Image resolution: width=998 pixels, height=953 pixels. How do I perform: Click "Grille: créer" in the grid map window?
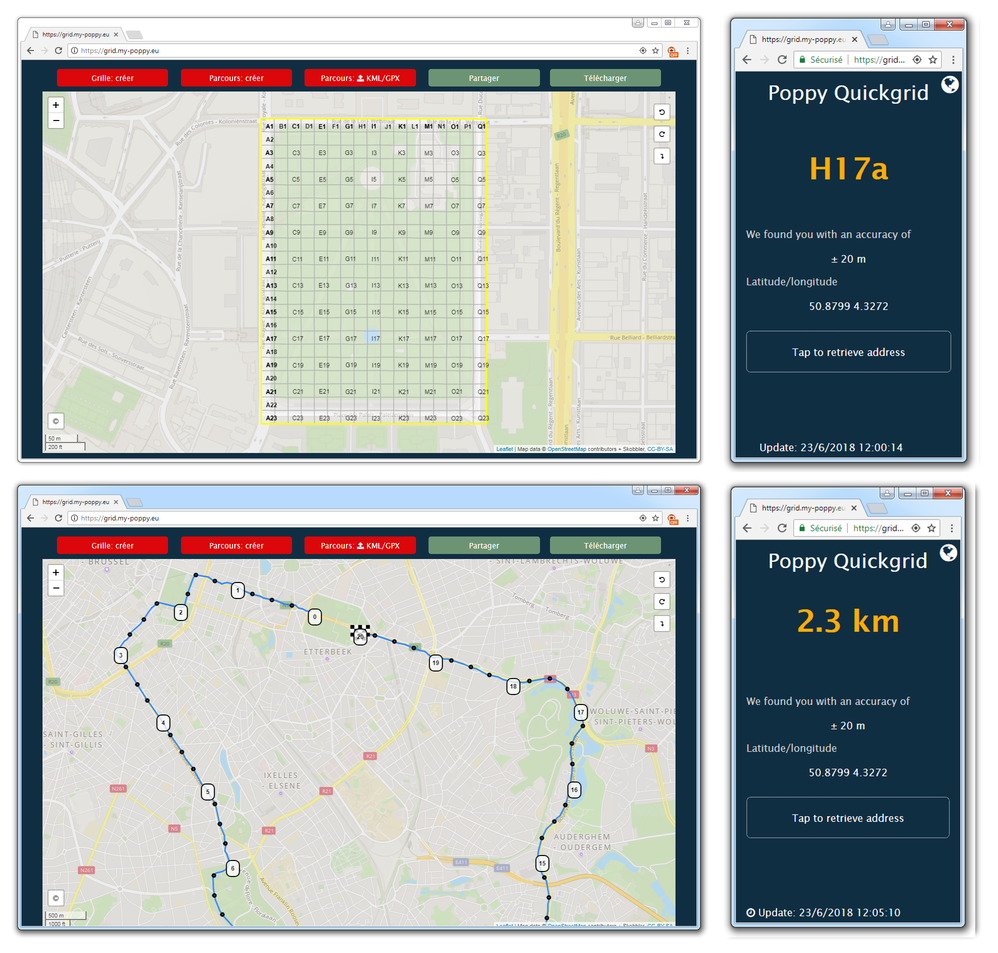(x=112, y=78)
